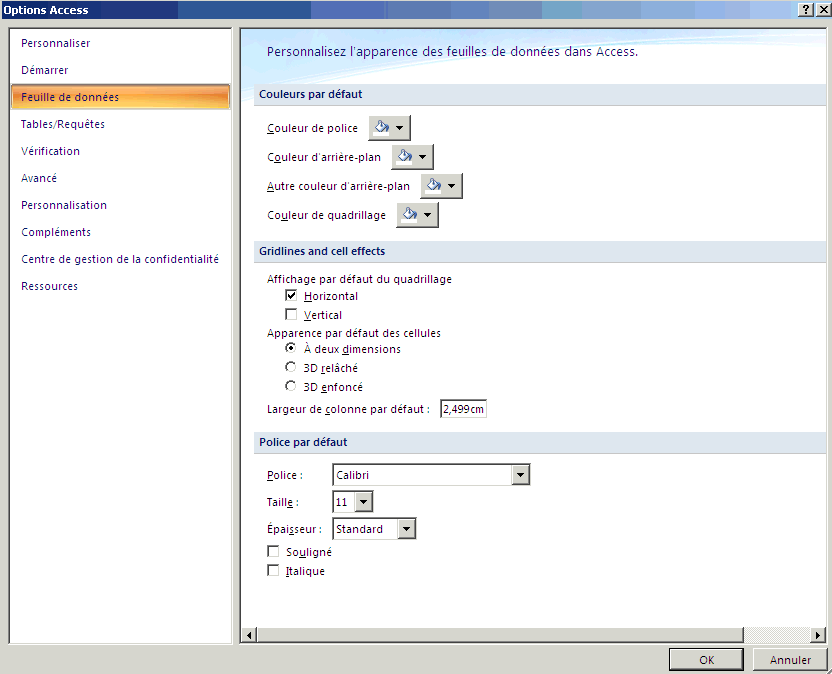
Task: Select the 3D relâché cell appearance
Action: pos(291,368)
